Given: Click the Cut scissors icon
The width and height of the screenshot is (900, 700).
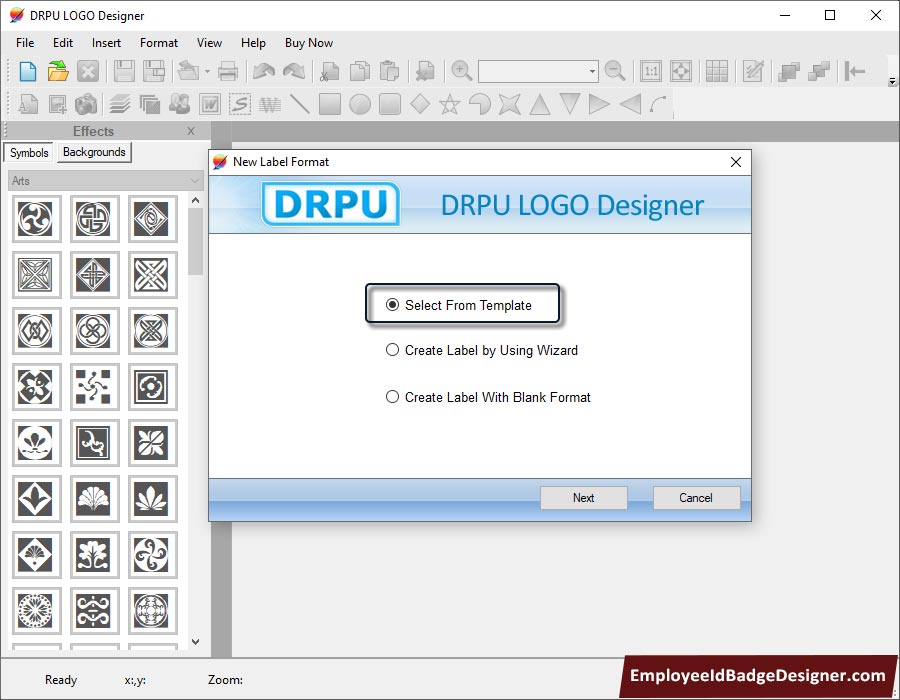Looking at the screenshot, I should tap(330, 72).
